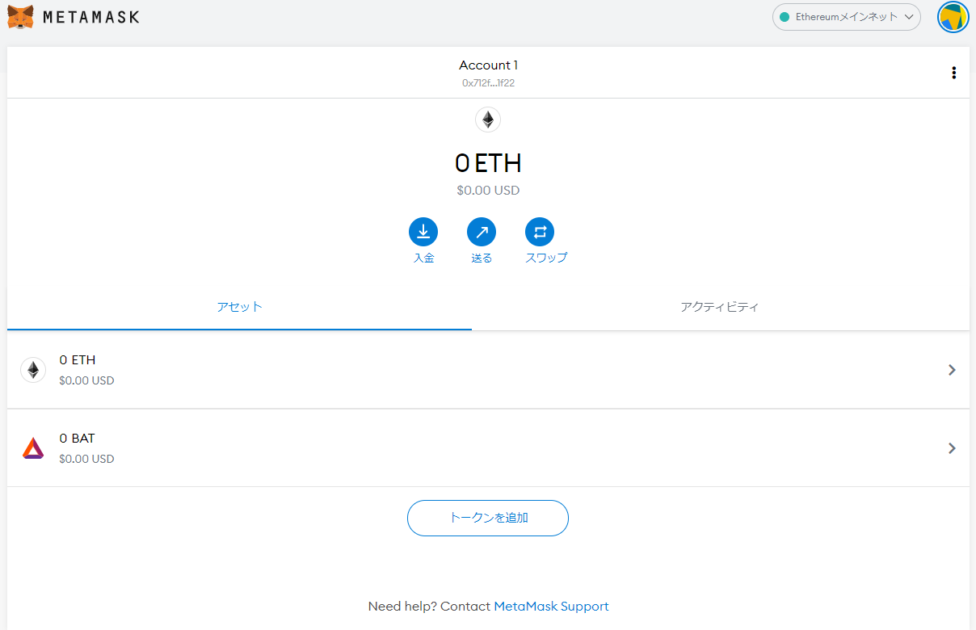Click the $0.00 USD under main balance
Image resolution: width=976 pixels, height=630 pixels.
click(x=488, y=190)
